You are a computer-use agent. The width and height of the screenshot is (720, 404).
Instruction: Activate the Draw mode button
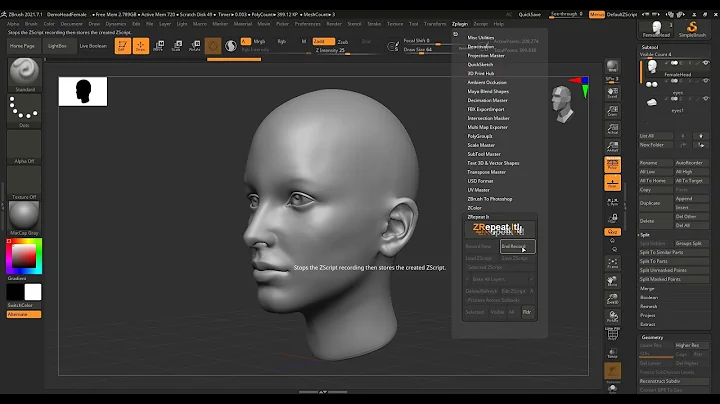pos(141,46)
